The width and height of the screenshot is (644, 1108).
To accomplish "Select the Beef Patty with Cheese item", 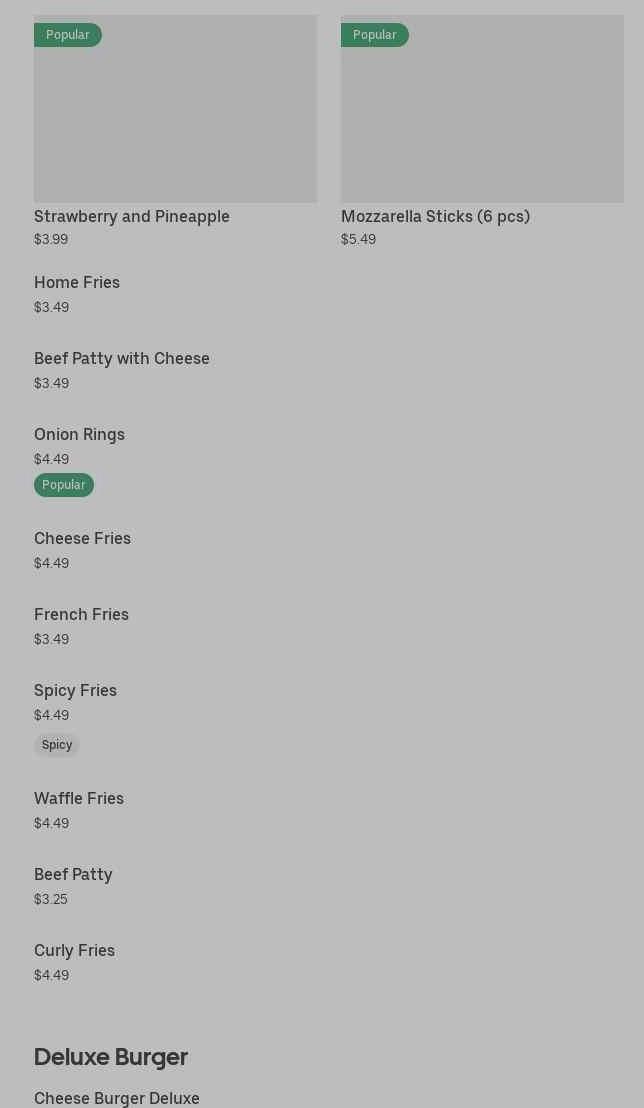I will (x=122, y=358).
